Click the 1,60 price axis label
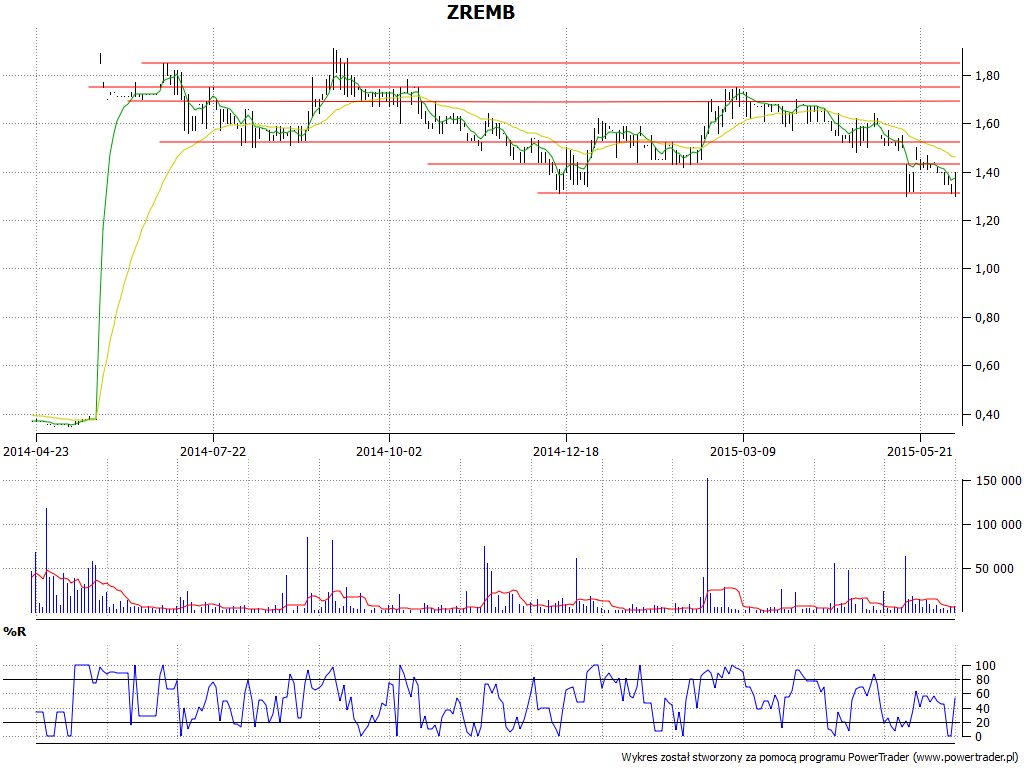 coord(987,124)
